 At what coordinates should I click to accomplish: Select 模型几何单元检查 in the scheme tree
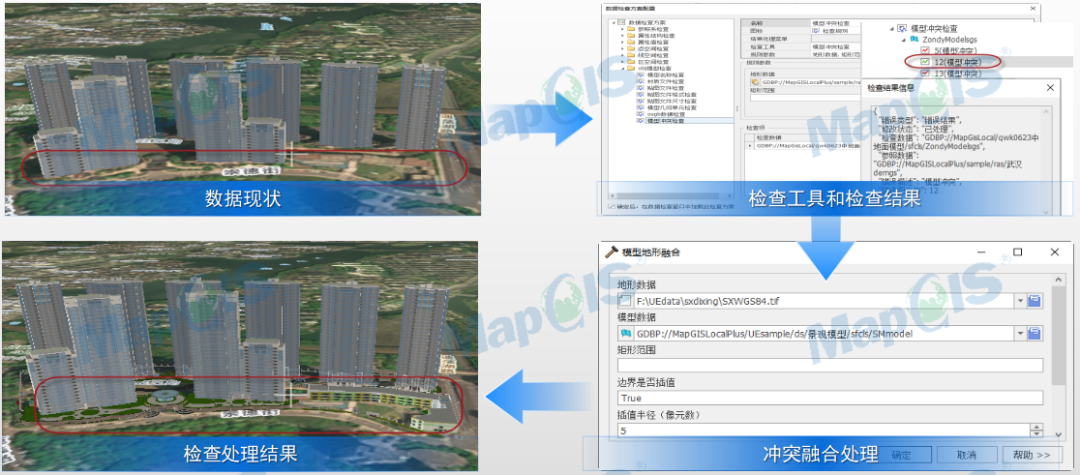click(x=672, y=107)
